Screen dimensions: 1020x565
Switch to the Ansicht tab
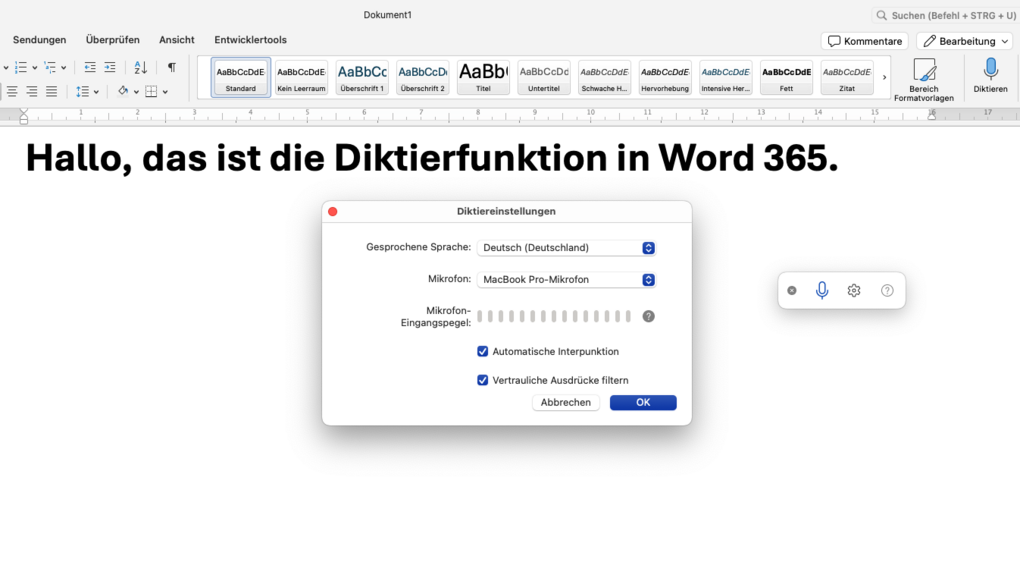(177, 40)
